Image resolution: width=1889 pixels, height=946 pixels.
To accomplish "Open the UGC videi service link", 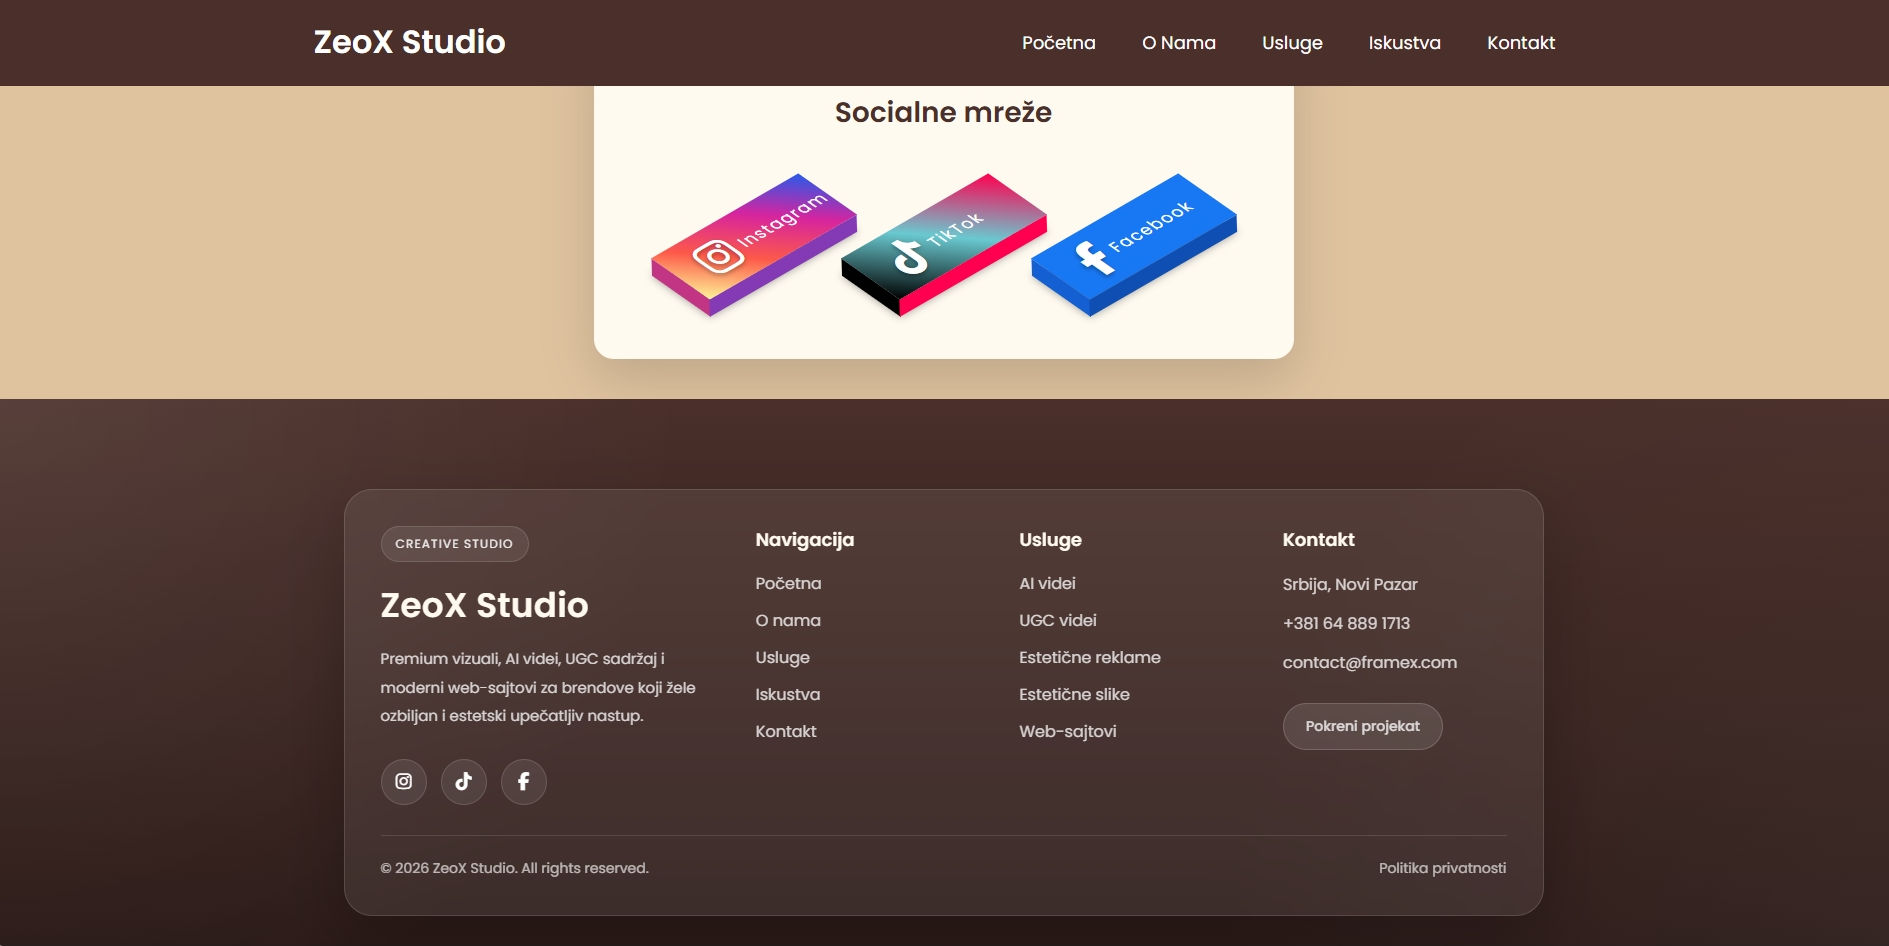I will coord(1058,620).
